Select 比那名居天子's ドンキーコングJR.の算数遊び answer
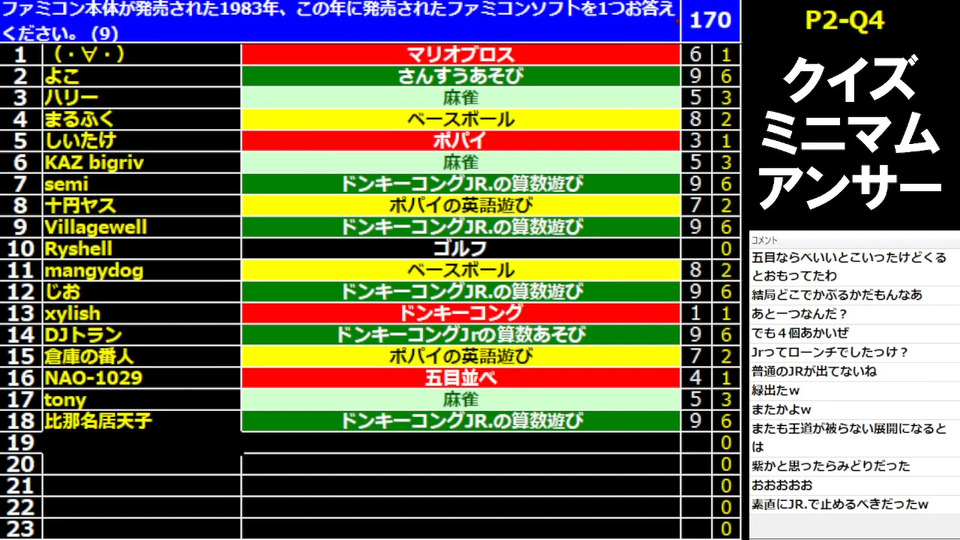Screen dimensions: 960x540 coord(460,421)
